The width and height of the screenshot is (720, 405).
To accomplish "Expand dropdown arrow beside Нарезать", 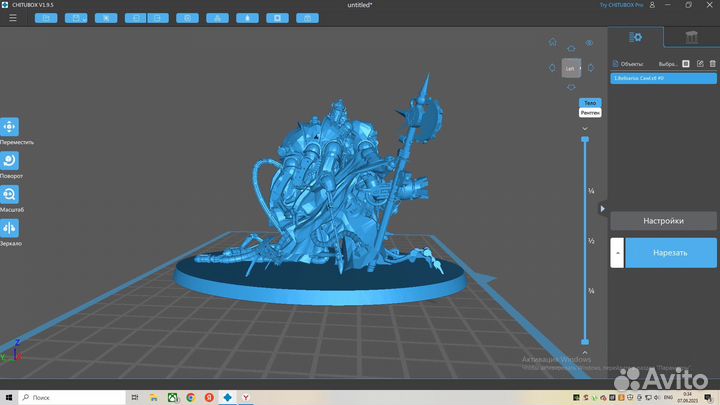I will tap(617, 253).
